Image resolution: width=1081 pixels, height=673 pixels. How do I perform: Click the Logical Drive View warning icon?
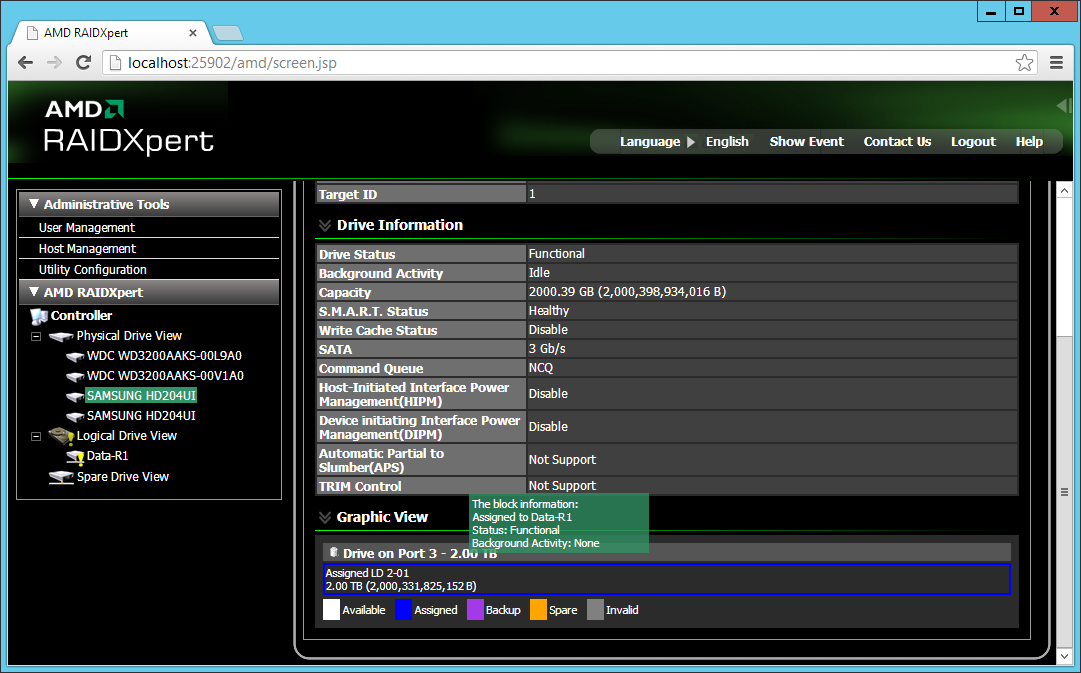[61, 436]
